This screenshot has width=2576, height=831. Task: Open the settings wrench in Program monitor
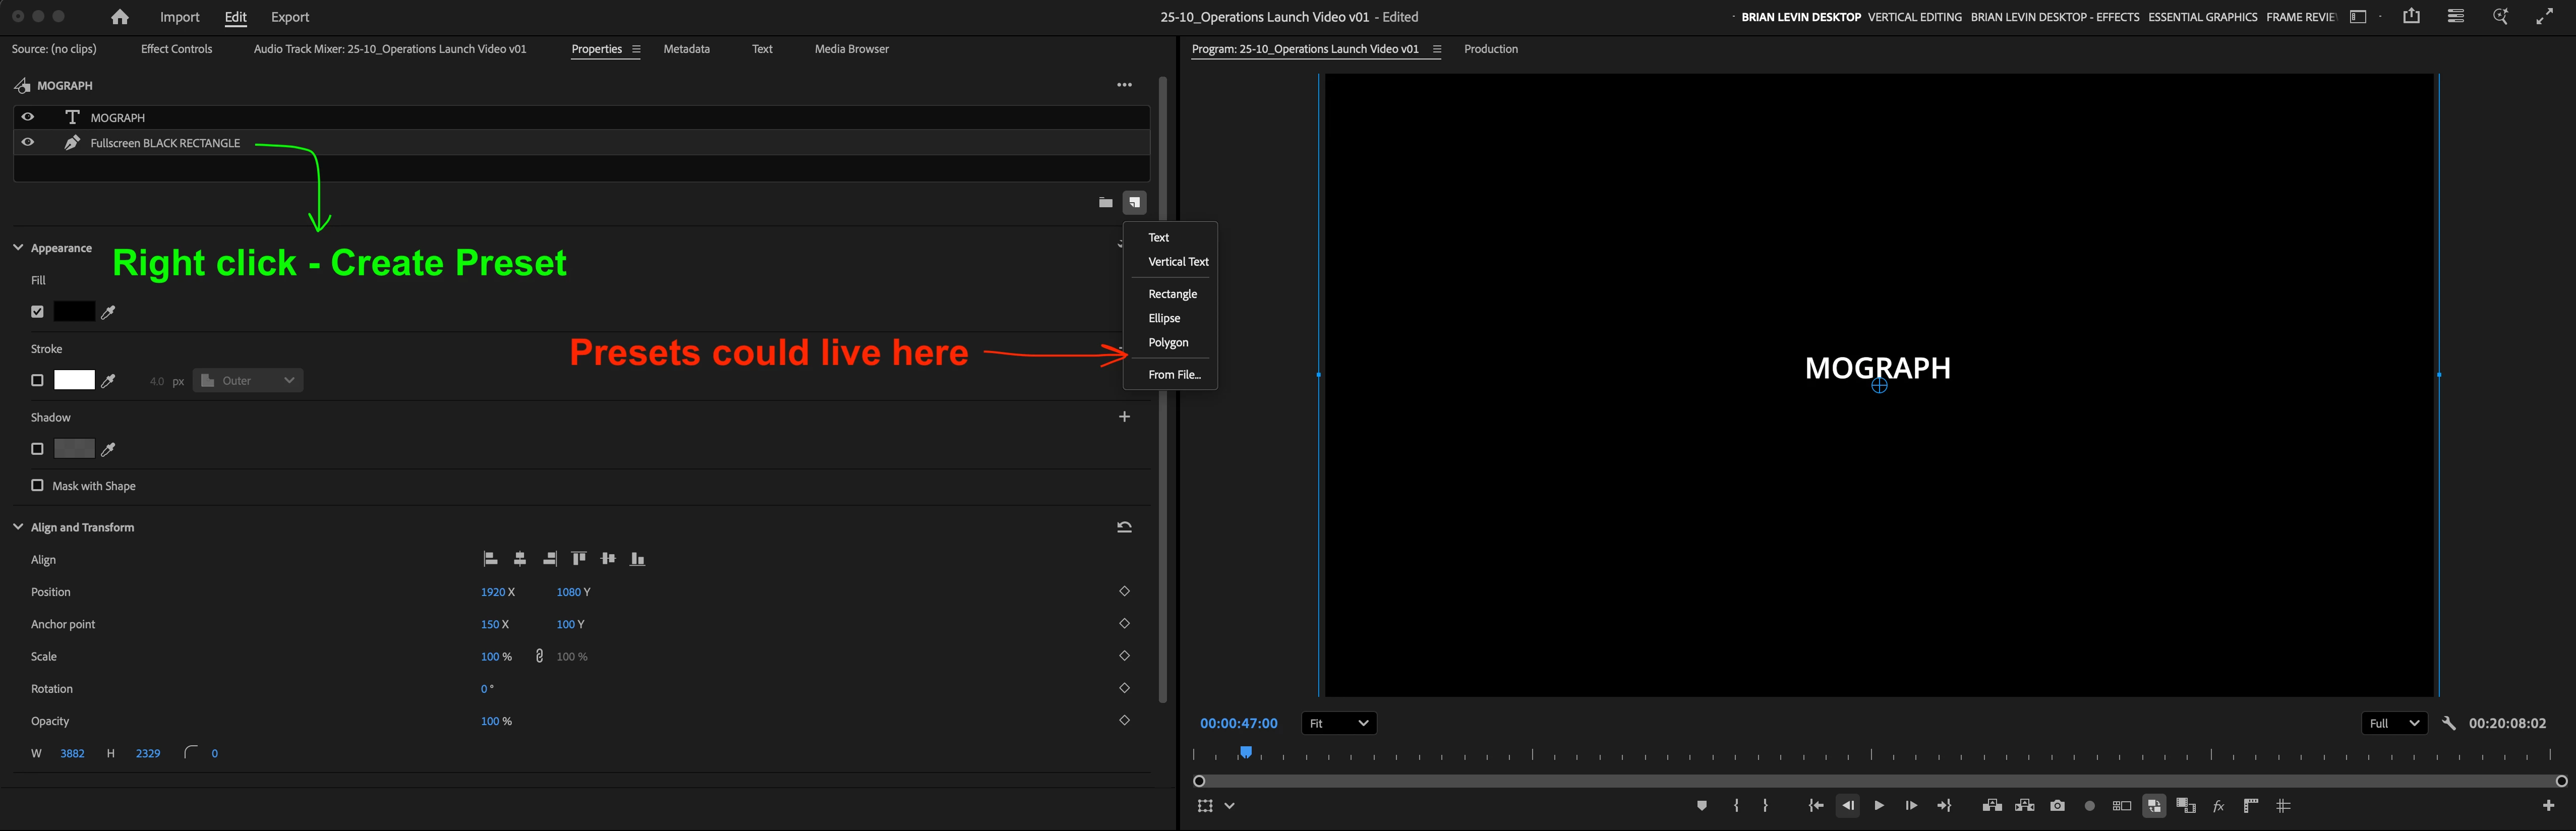point(2449,723)
